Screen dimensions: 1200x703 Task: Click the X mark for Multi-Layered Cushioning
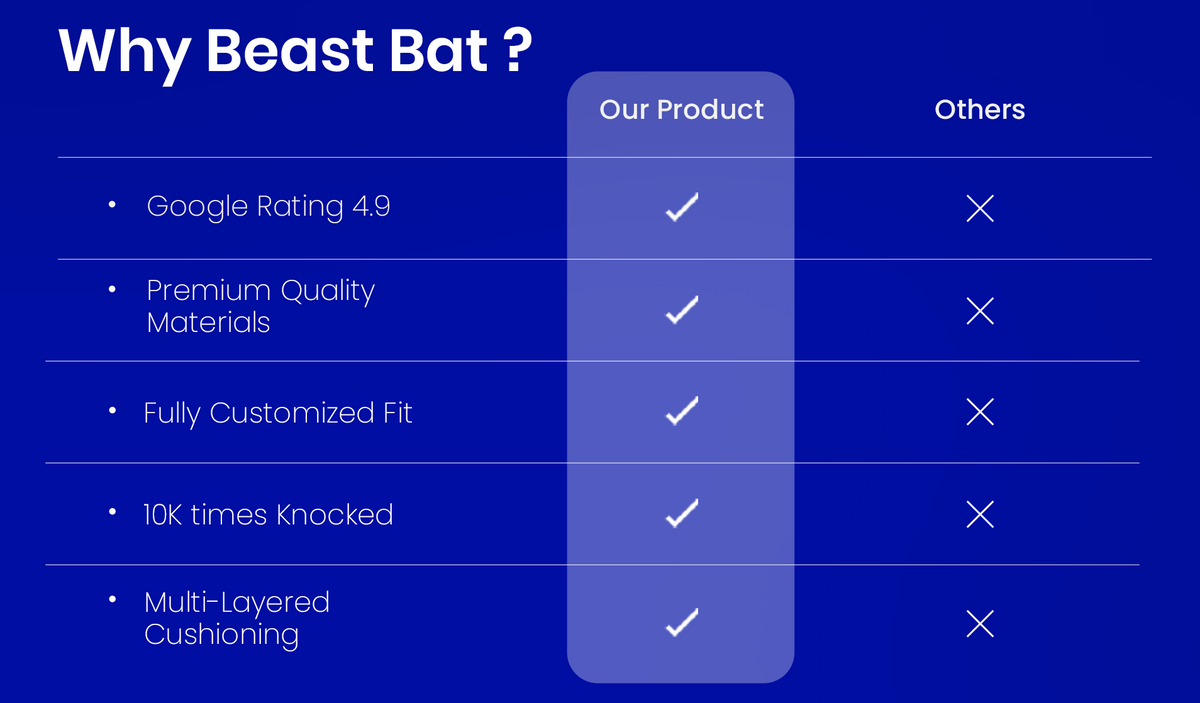click(980, 625)
